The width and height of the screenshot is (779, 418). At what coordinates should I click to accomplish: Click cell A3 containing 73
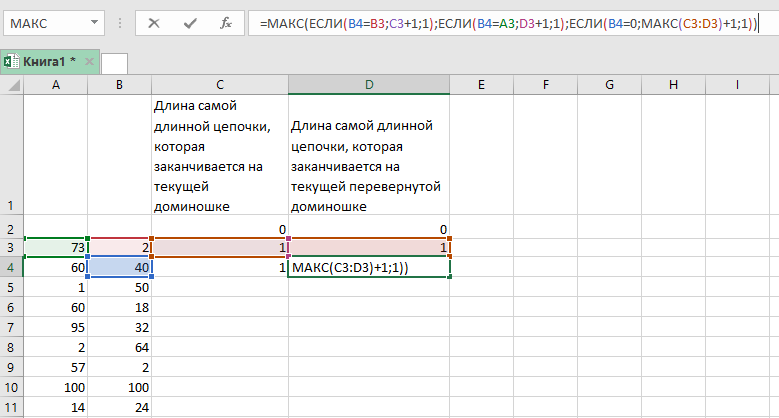[x=55, y=247]
